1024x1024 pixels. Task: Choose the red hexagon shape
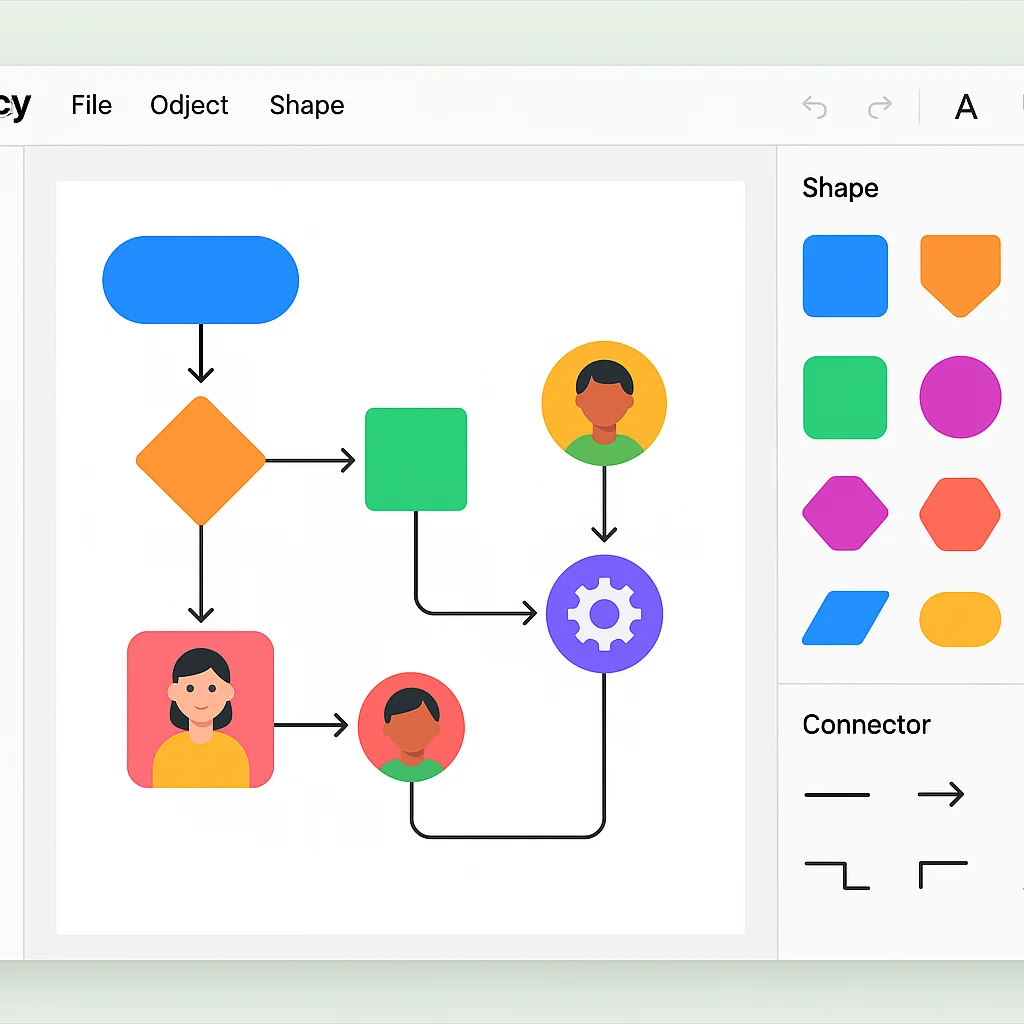click(960, 514)
